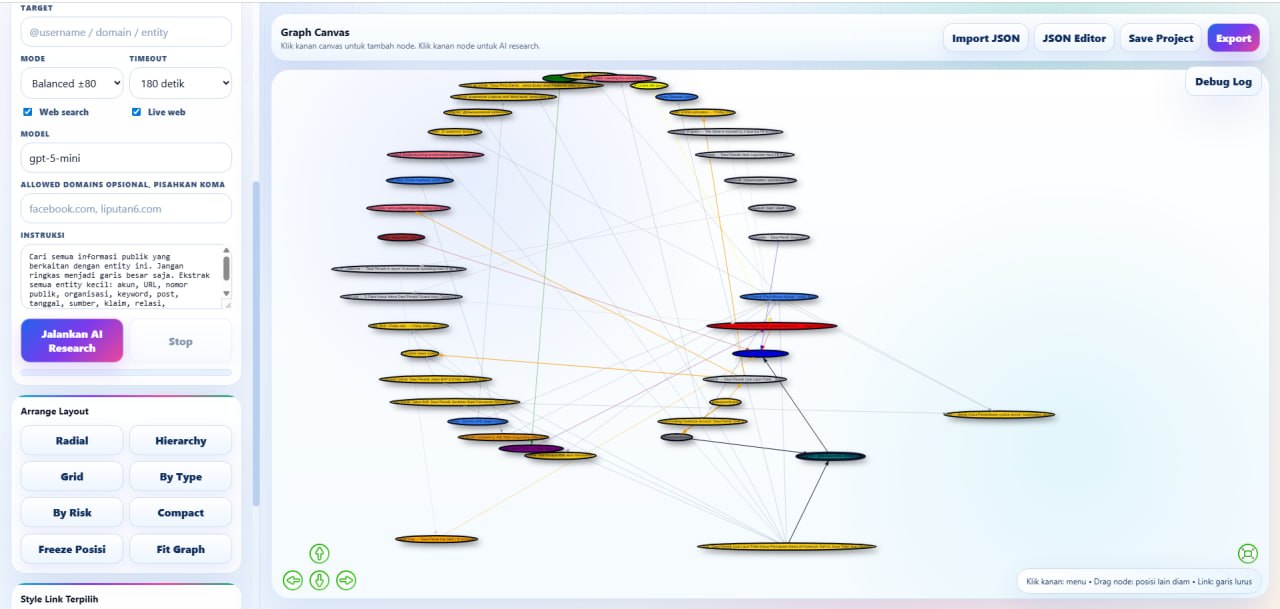
Task: Toggle the Live web checkbox
Action: [136, 112]
